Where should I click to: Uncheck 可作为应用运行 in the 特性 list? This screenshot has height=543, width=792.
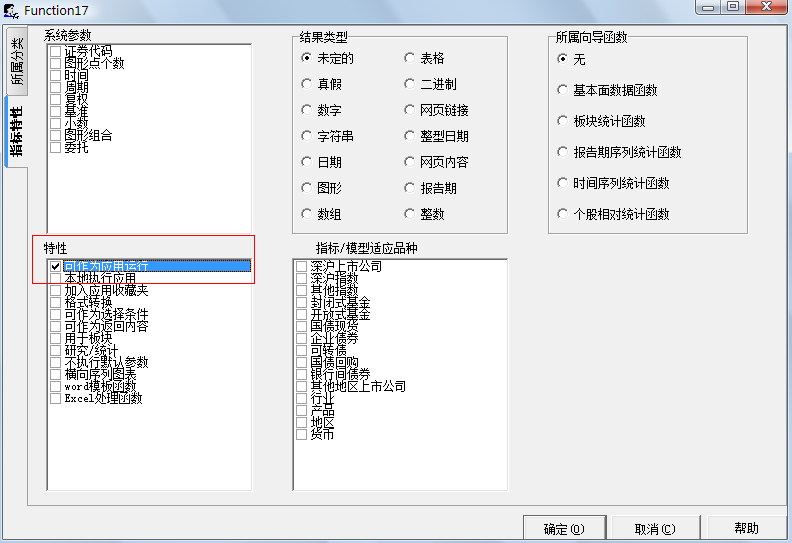pos(55,266)
